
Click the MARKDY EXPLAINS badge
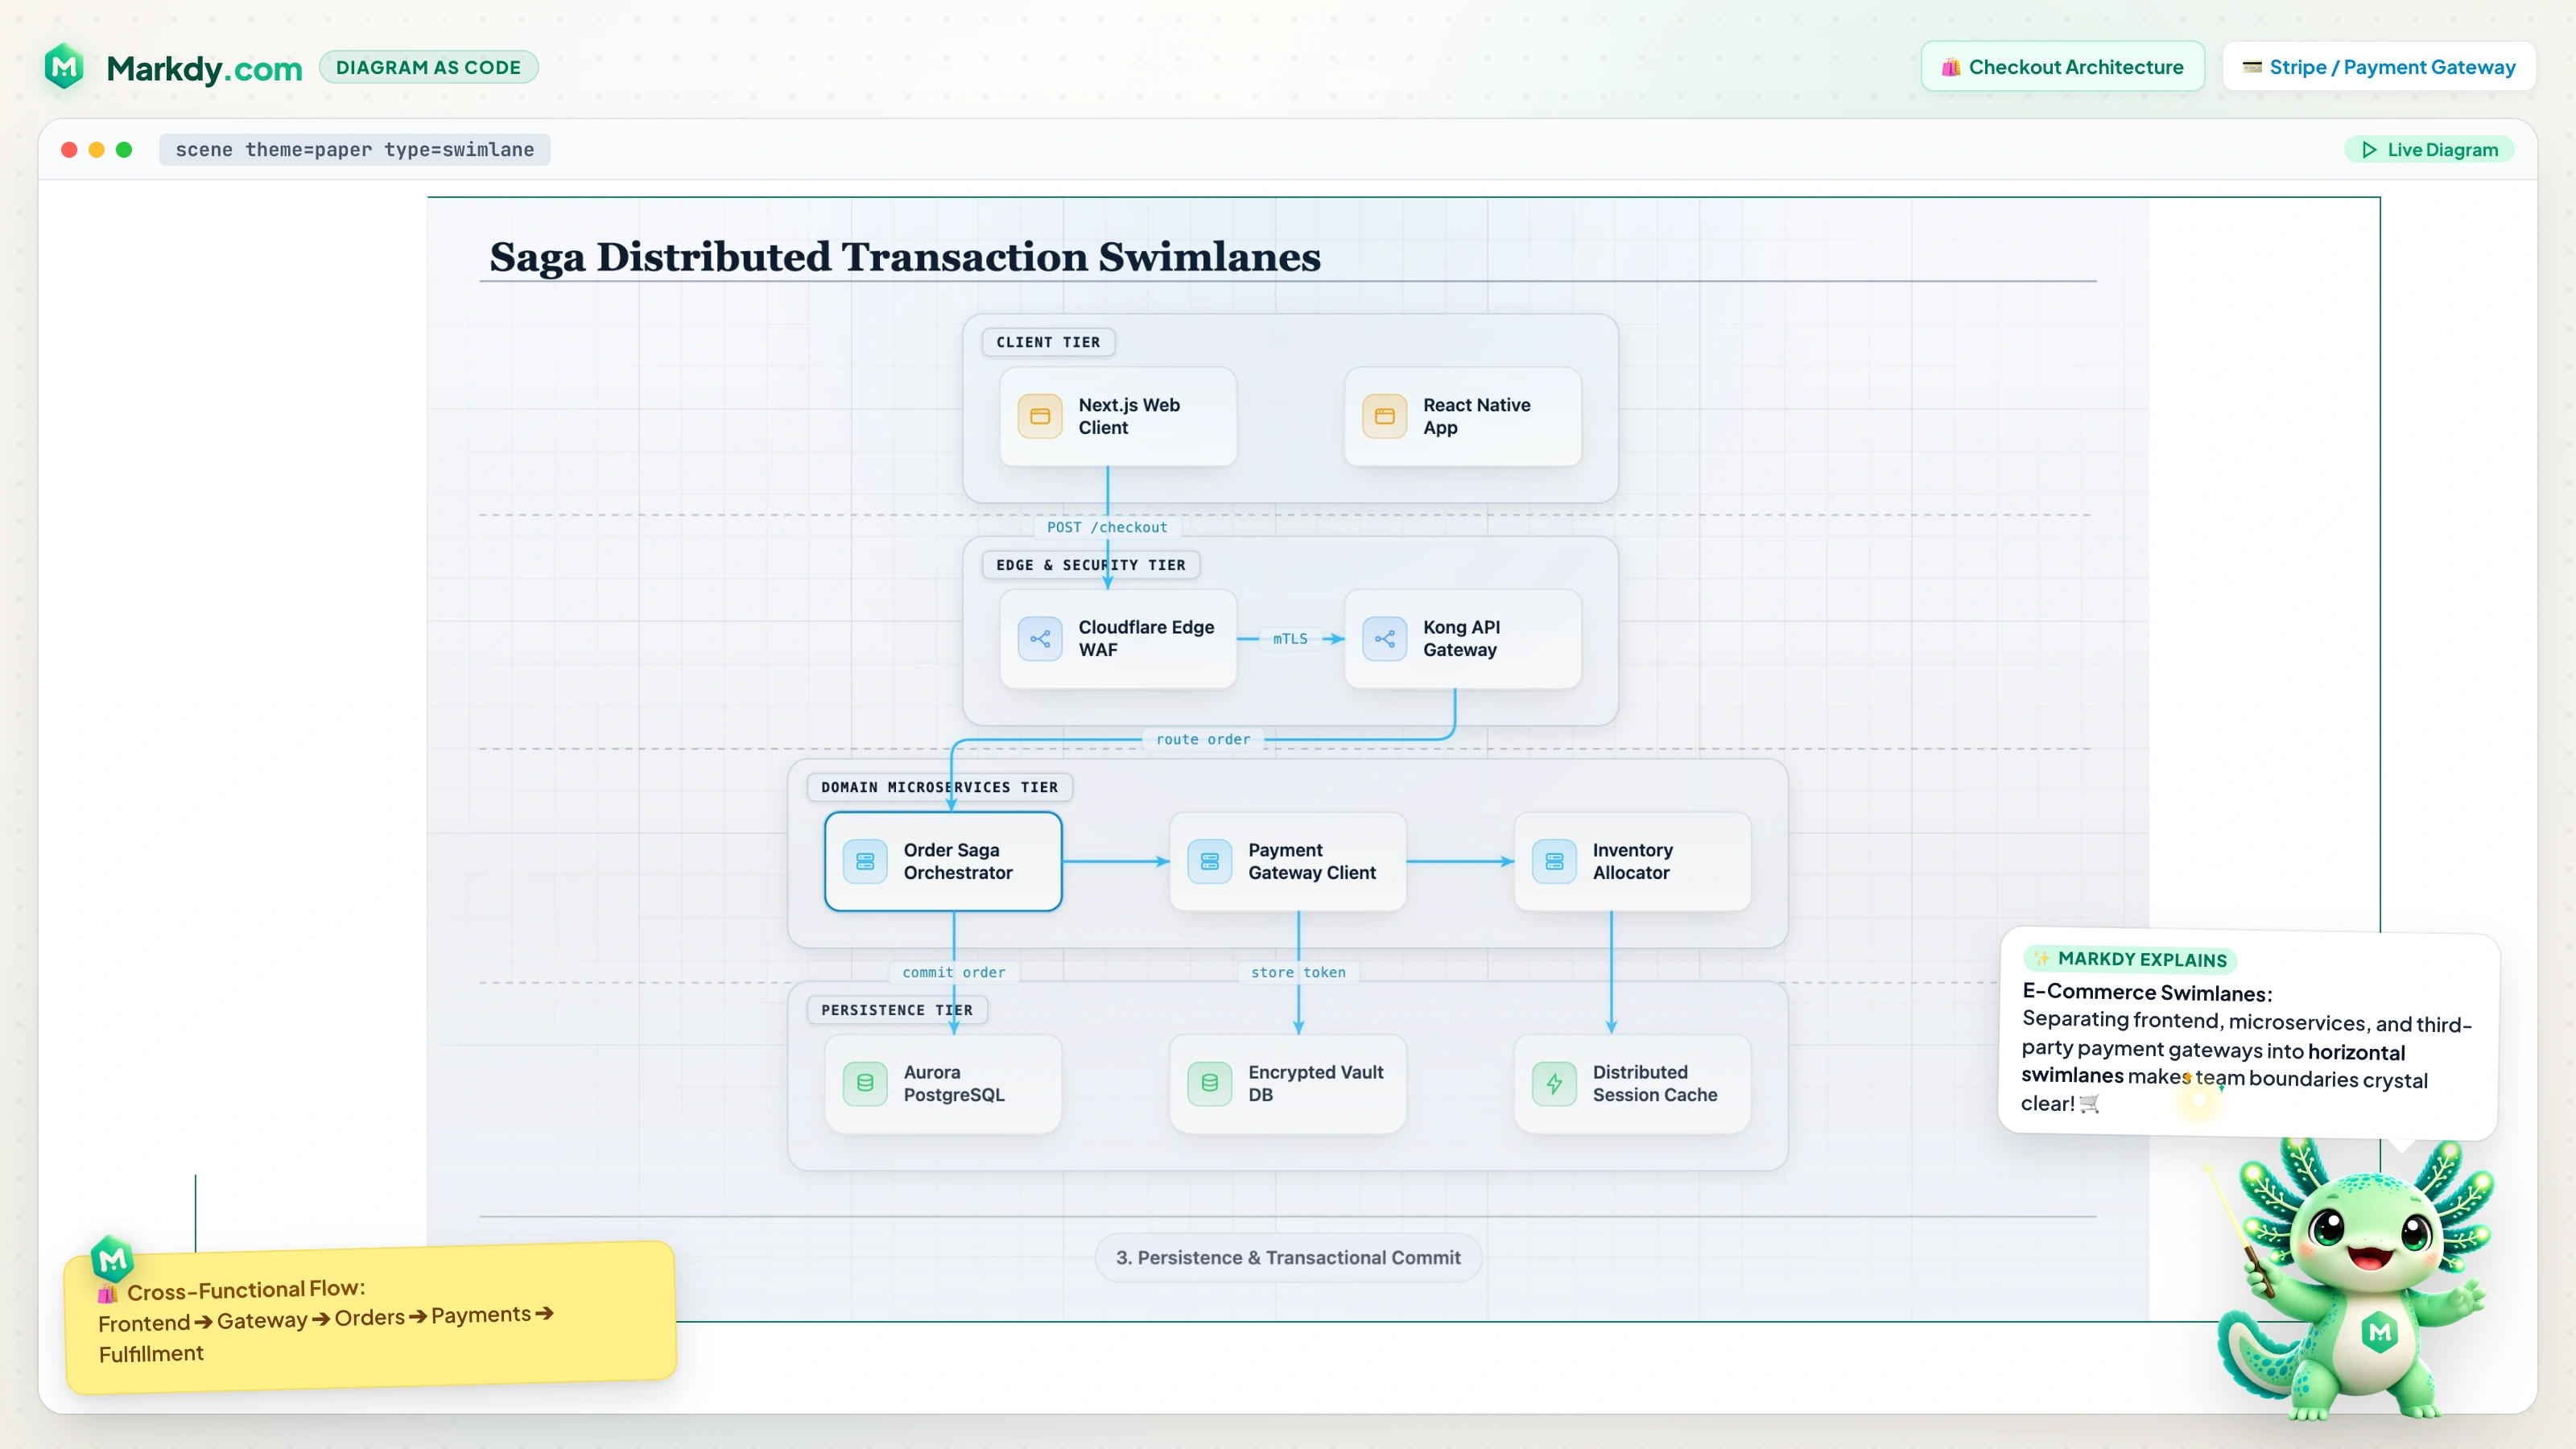pos(2130,959)
